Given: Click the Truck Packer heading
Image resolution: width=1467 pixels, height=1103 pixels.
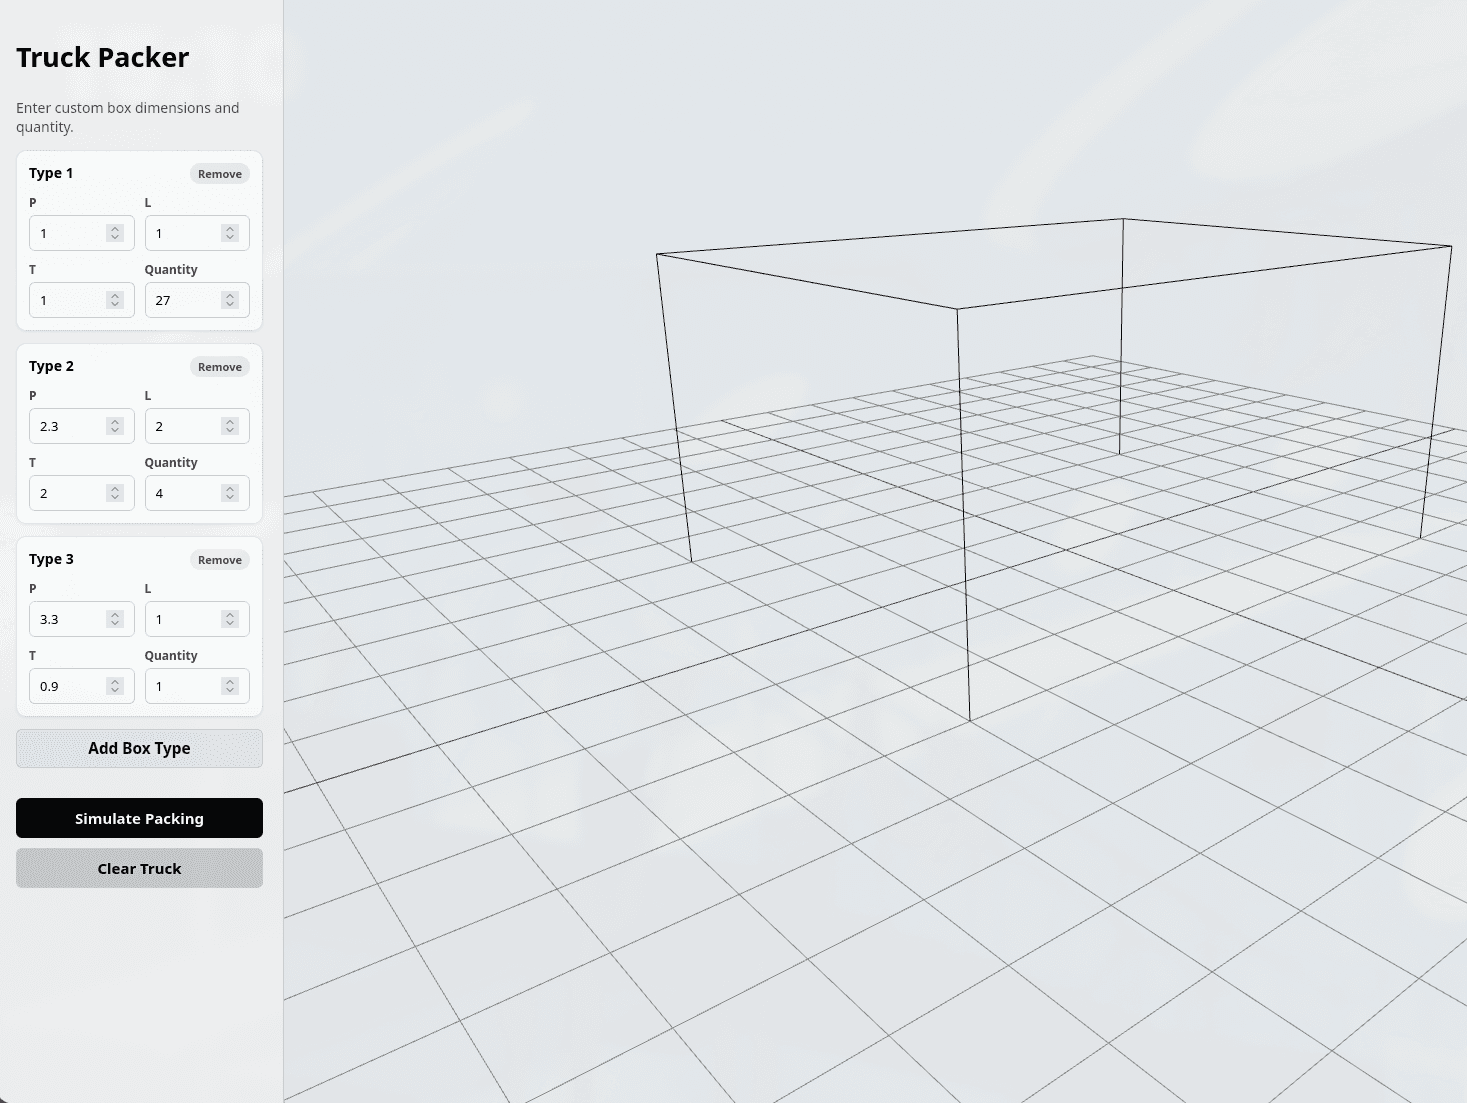Looking at the screenshot, I should click(x=102, y=57).
